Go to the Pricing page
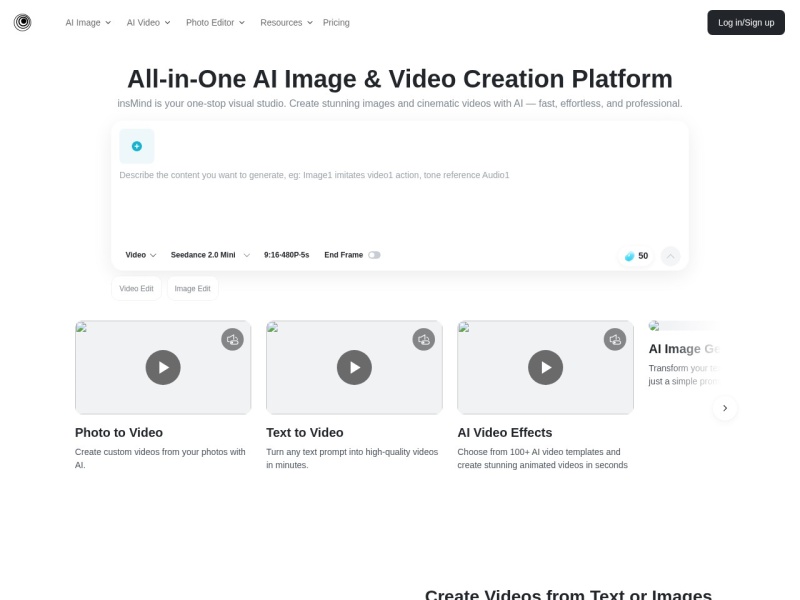 point(336,22)
